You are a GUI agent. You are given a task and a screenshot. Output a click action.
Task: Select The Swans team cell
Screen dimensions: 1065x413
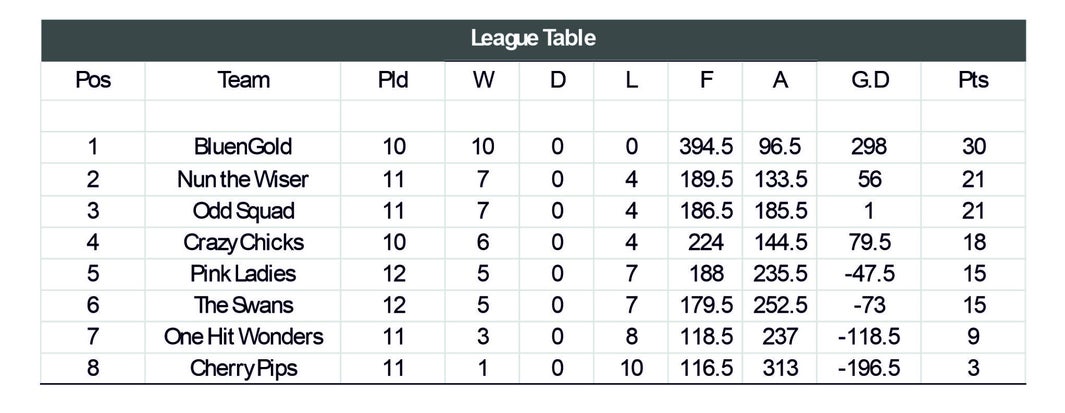click(243, 305)
